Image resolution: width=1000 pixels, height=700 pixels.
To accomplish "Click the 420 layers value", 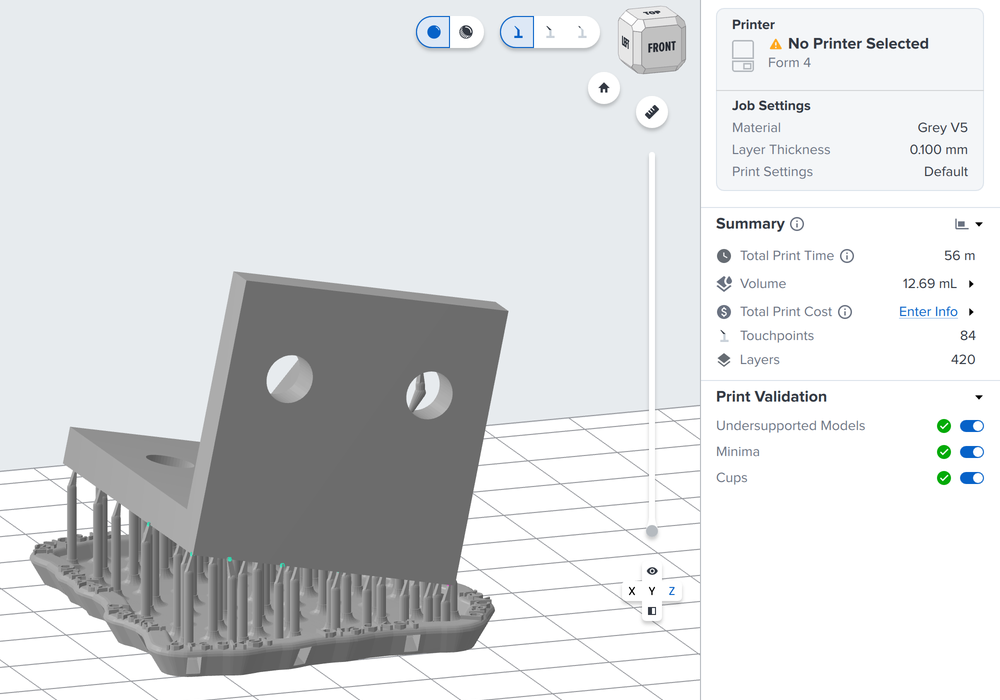I will (x=963, y=360).
